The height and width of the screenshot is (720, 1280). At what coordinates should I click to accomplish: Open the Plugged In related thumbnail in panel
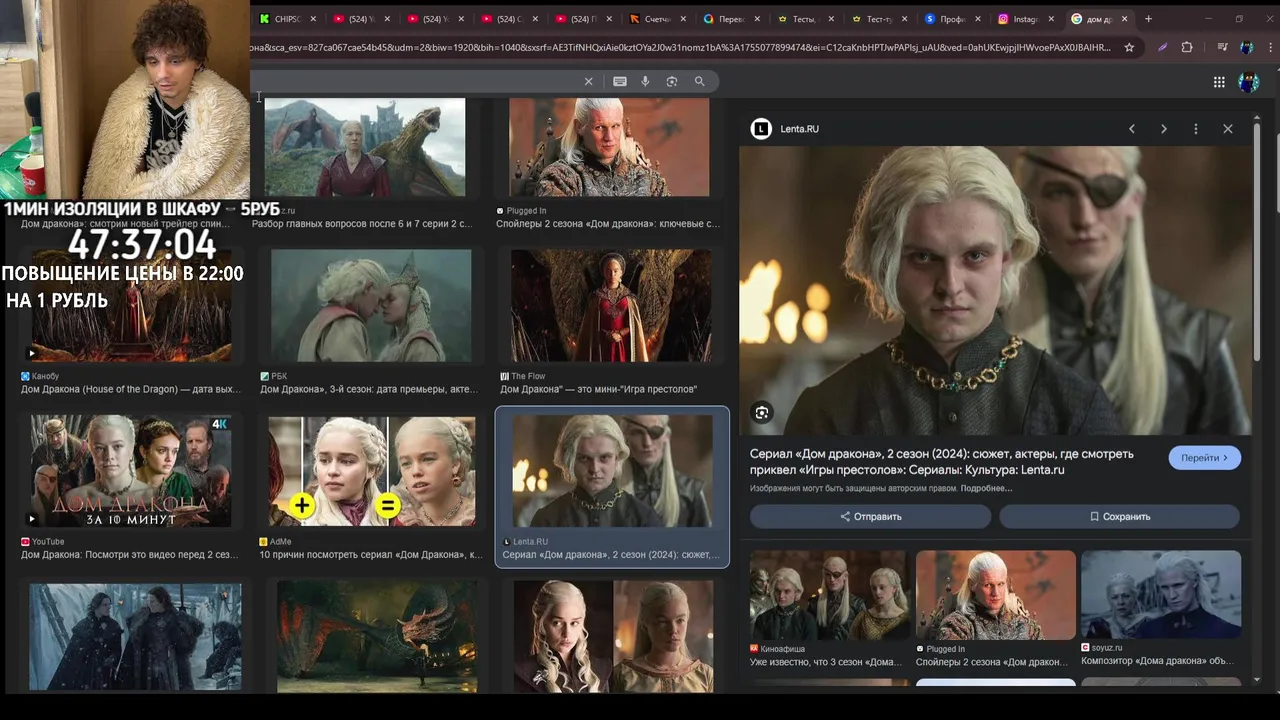tap(996, 595)
